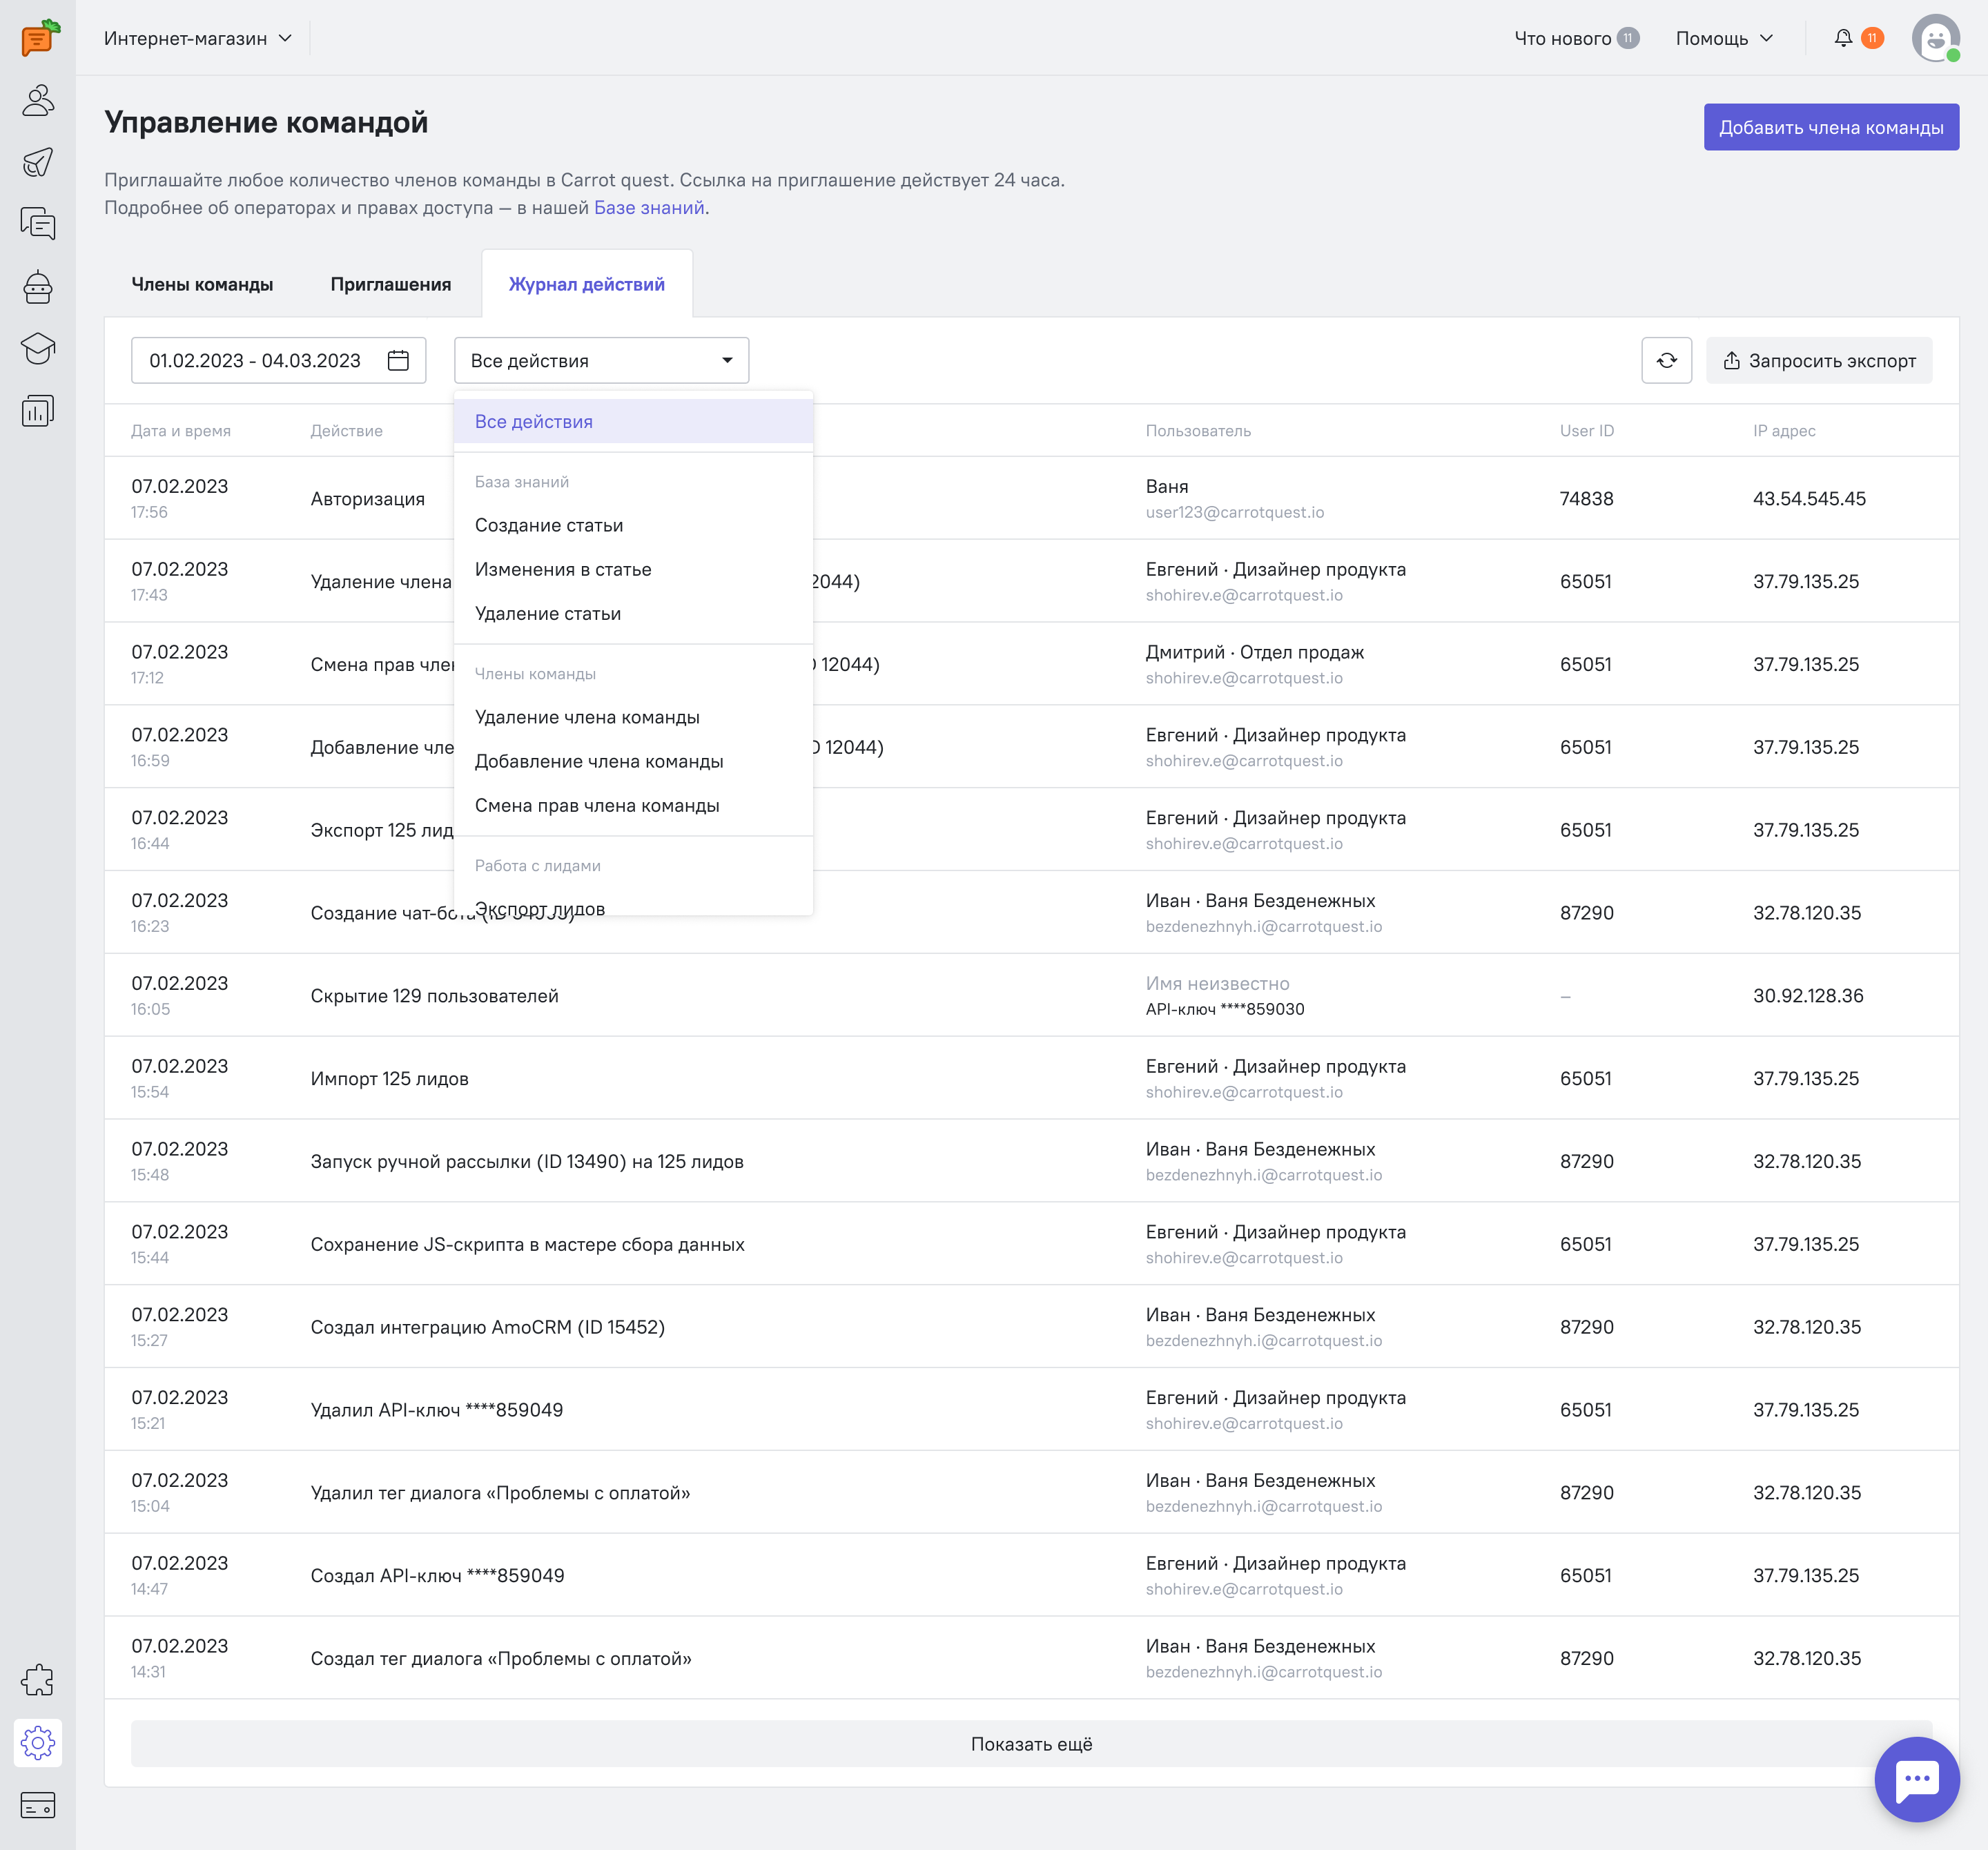Switch to Члены команды tab
Image resolution: width=1988 pixels, height=1850 pixels.
tap(202, 284)
